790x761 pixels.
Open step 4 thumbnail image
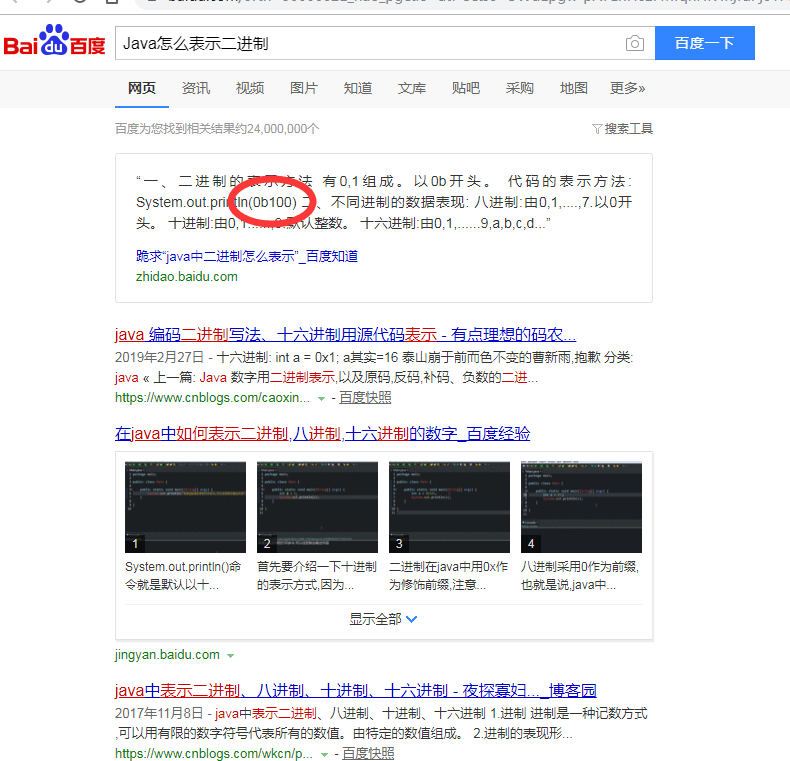click(581, 507)
